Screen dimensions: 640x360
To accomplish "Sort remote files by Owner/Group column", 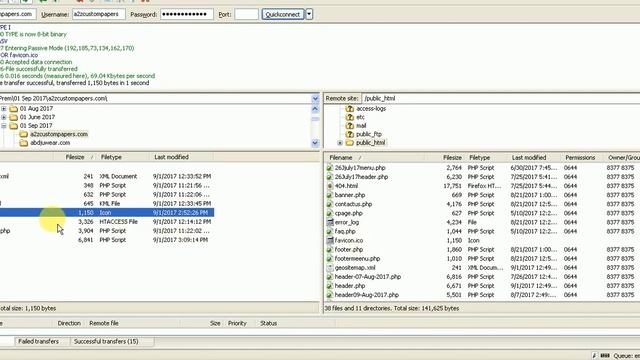I will tap(623, 158).
